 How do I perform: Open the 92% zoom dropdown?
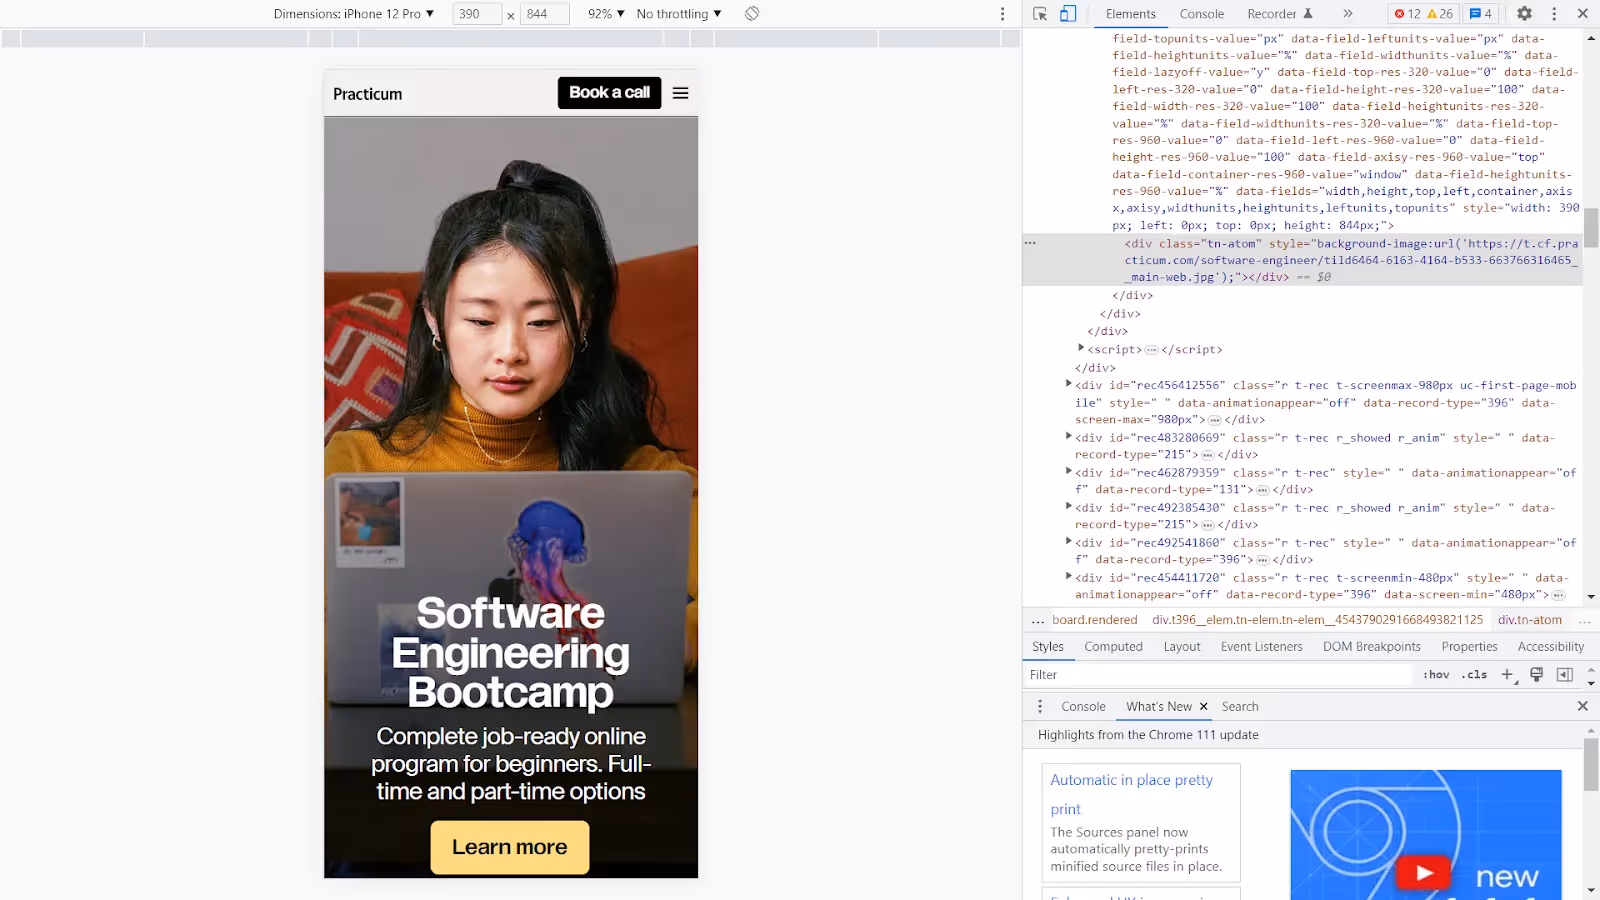pyautogui.click(x=606, y=14)
